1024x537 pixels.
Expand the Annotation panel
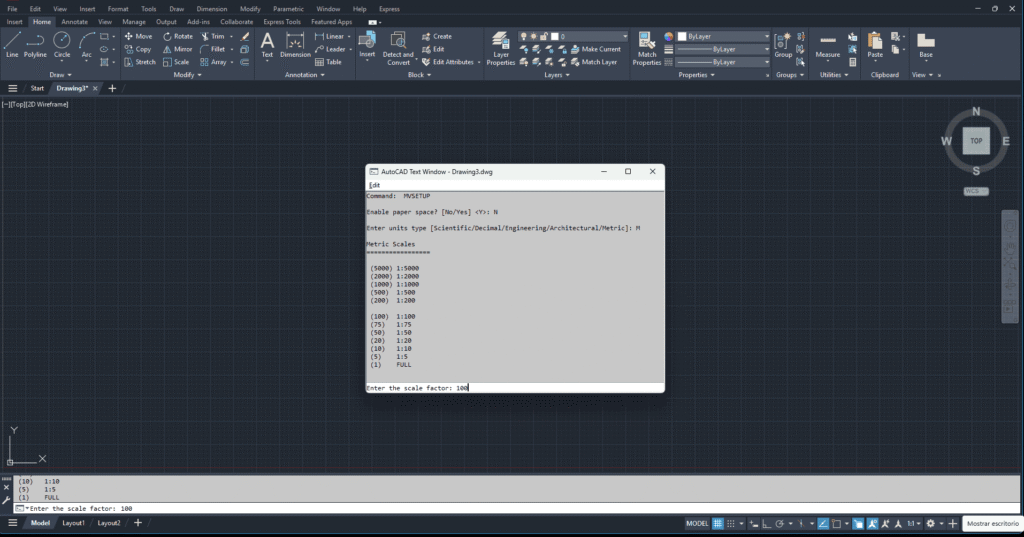pyautogui.click(x=304, y=74)
